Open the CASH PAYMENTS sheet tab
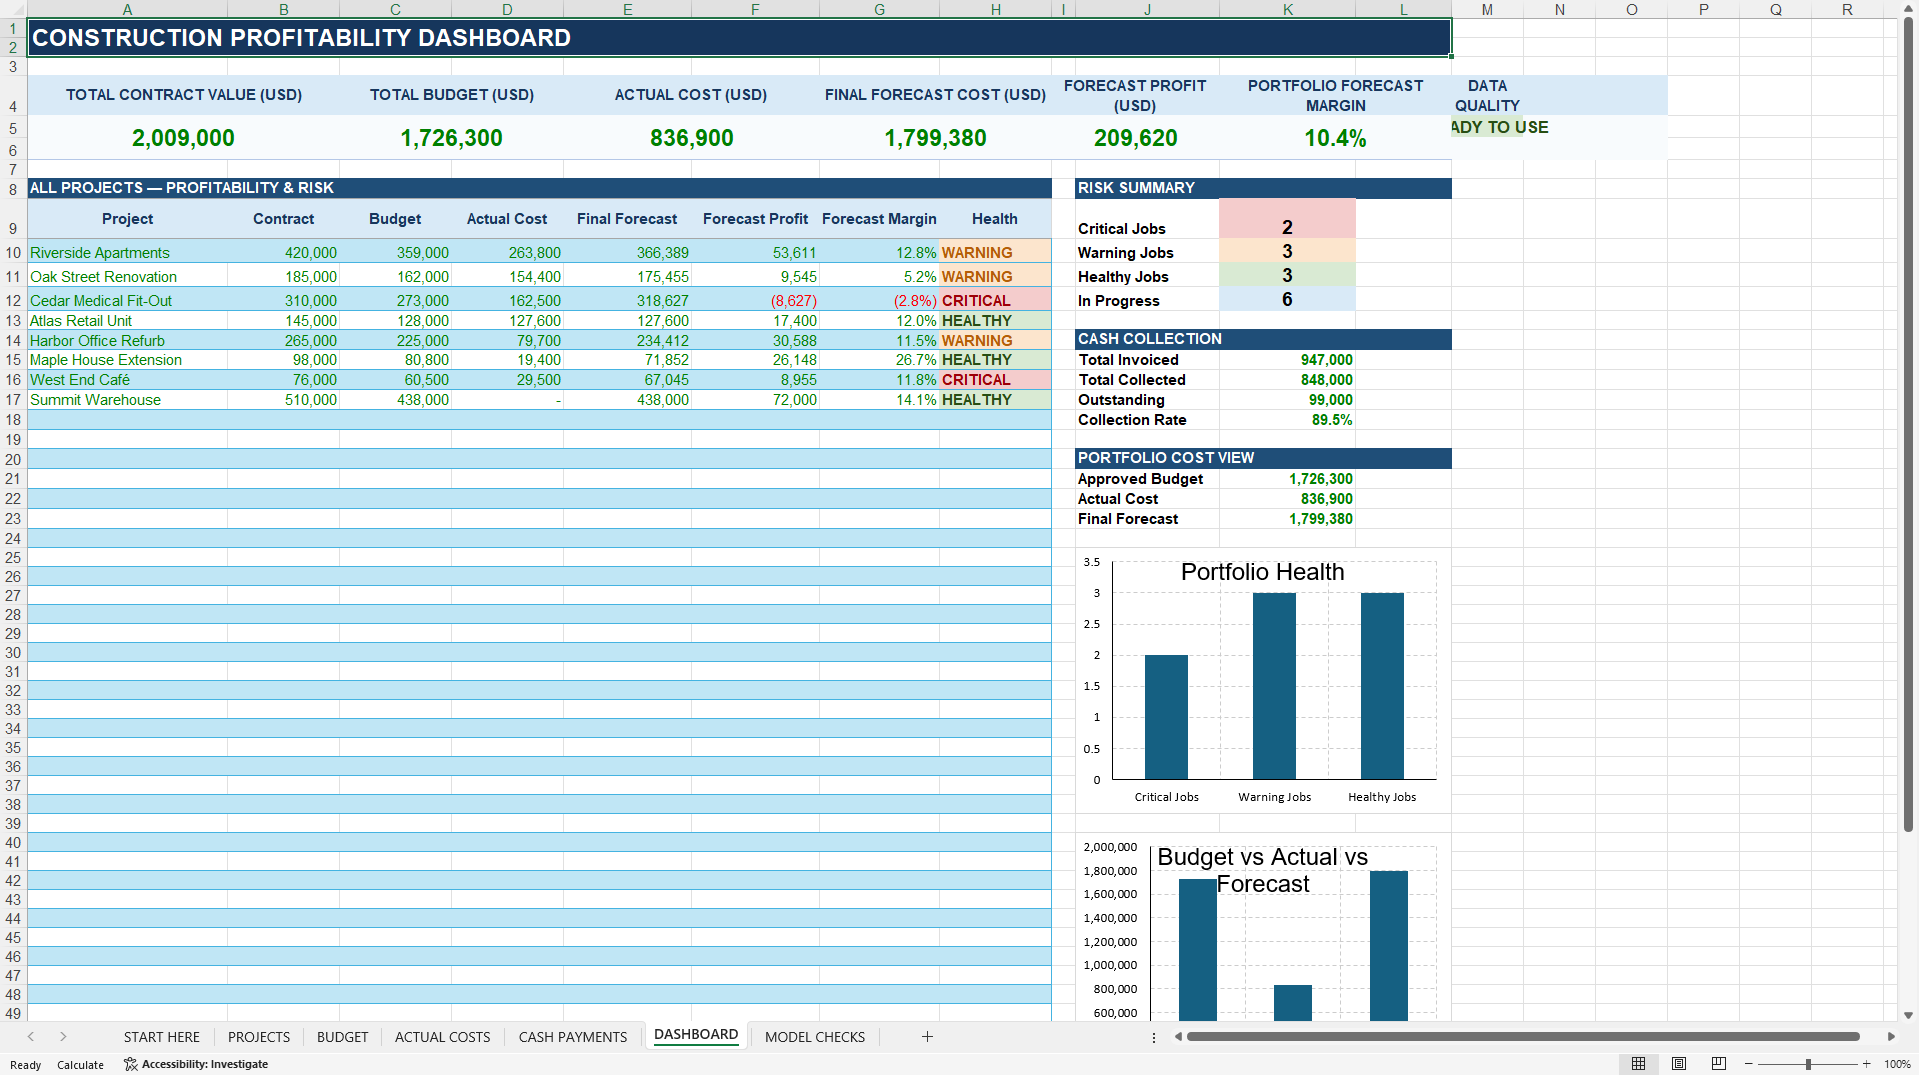The image size is (1919, 1075). coord(573,1037)
